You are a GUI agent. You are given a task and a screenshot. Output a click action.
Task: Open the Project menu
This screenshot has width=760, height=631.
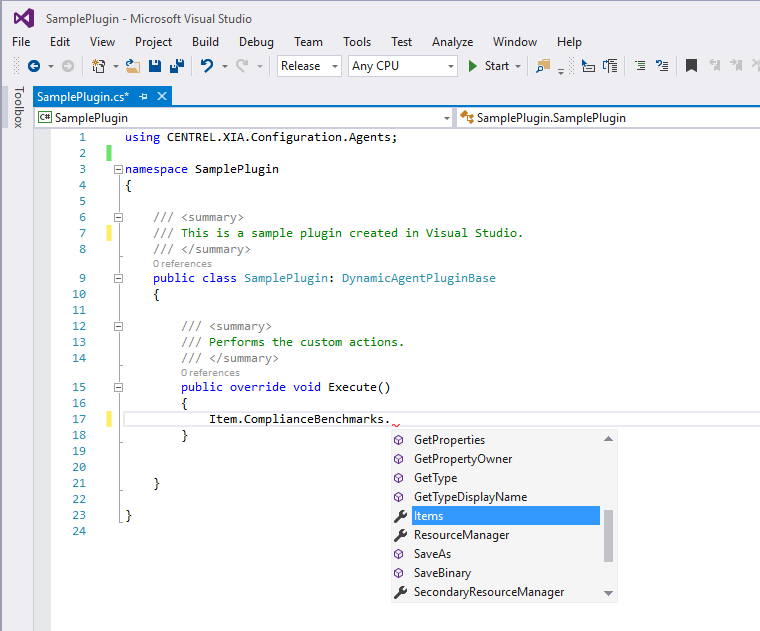pos(153,42)
